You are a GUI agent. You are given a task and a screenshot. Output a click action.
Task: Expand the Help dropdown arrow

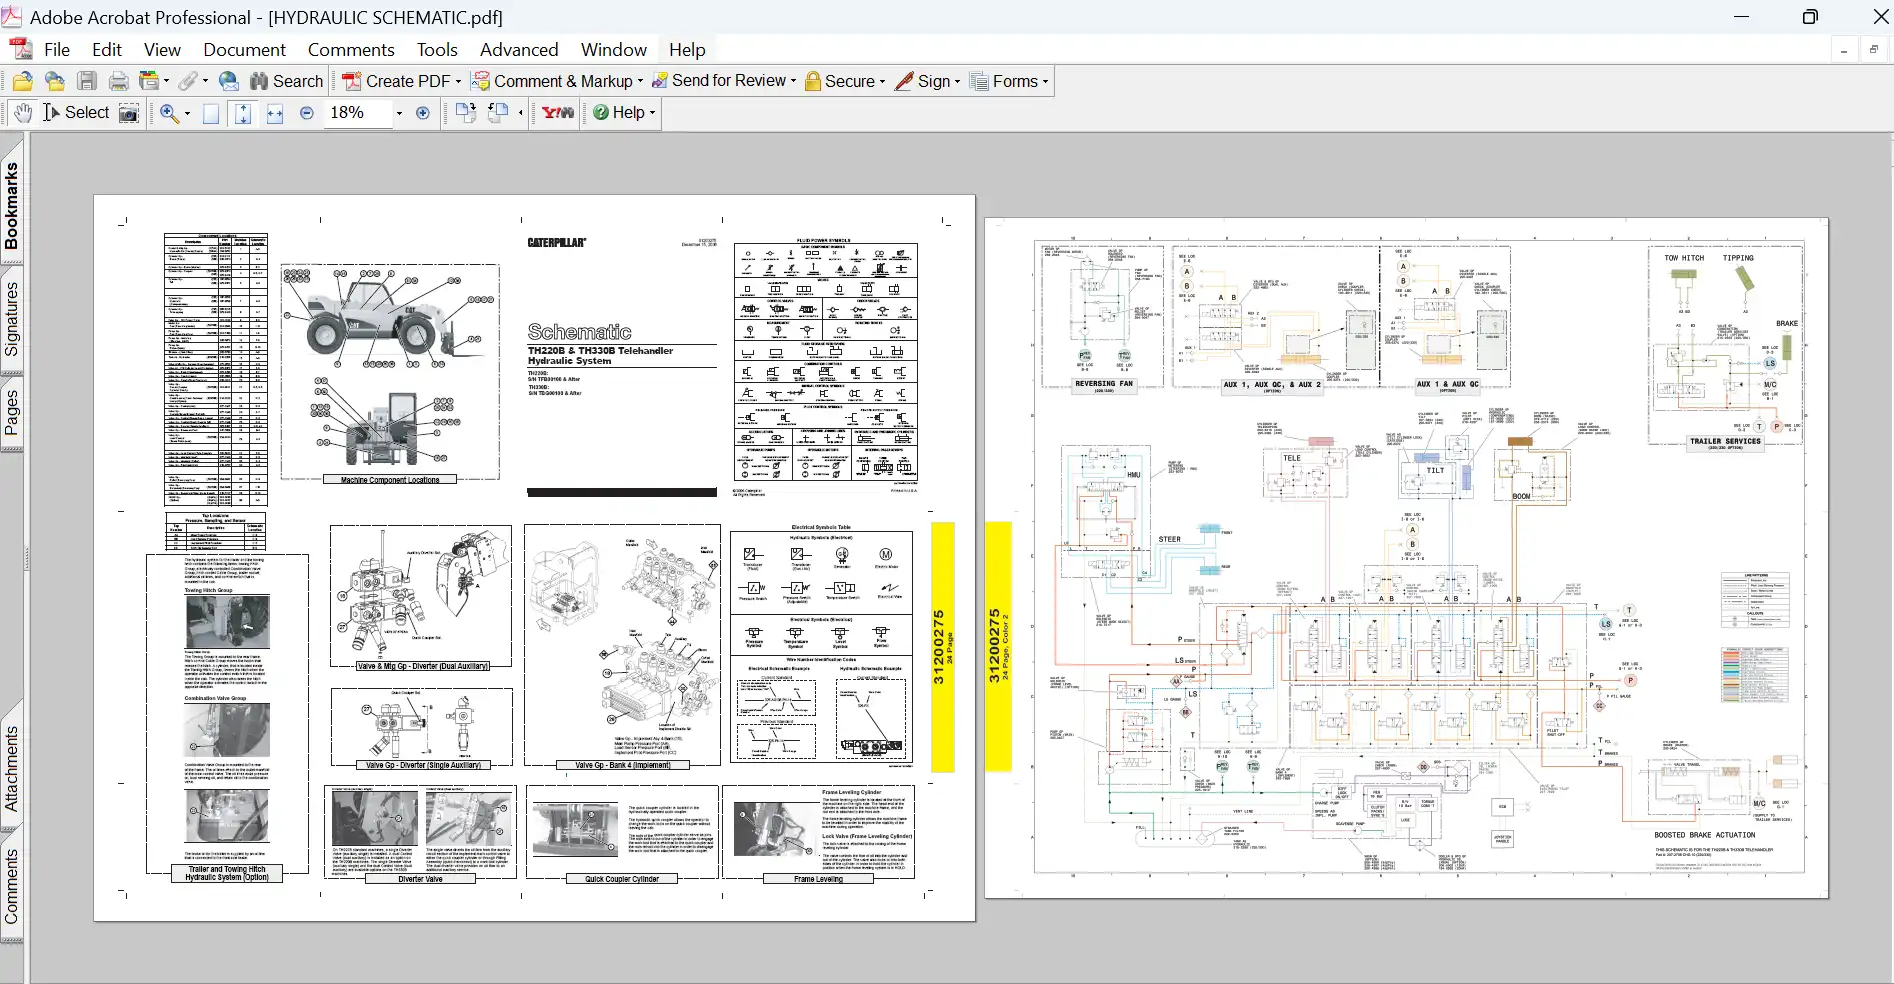(x=652, y=113)
